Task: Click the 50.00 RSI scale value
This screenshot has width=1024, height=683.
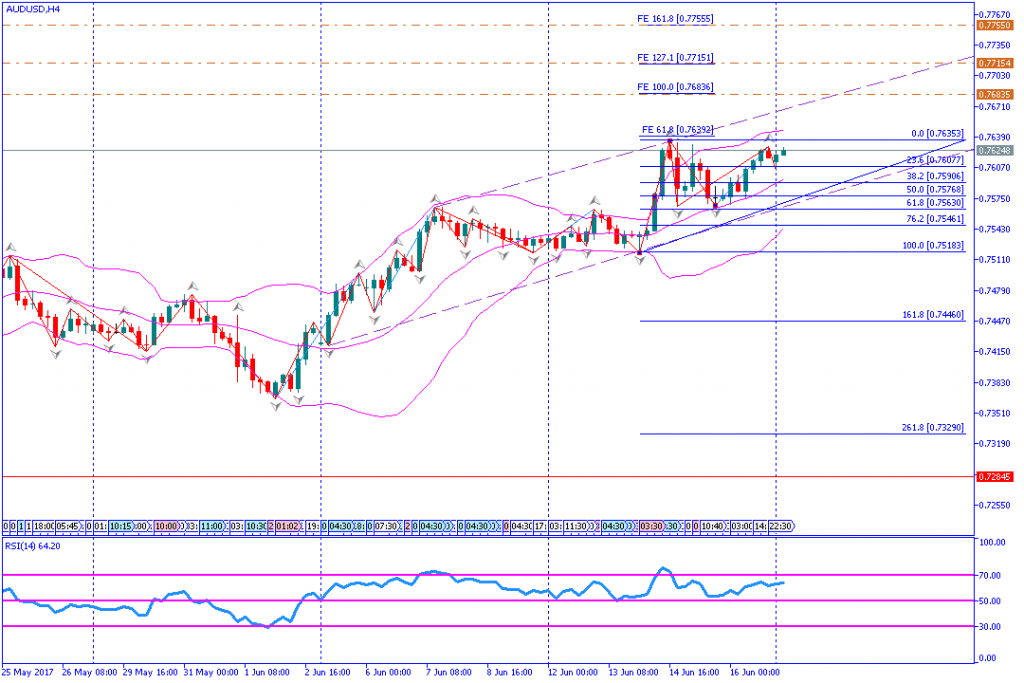Action: click(991, 601)
